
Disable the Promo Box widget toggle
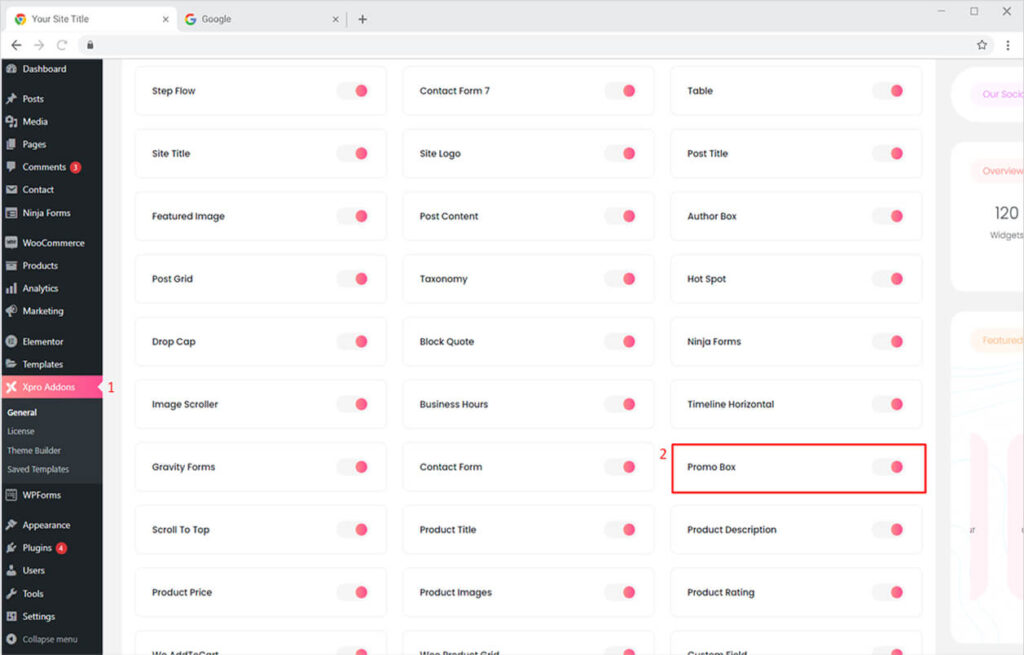tap(888, 467)
